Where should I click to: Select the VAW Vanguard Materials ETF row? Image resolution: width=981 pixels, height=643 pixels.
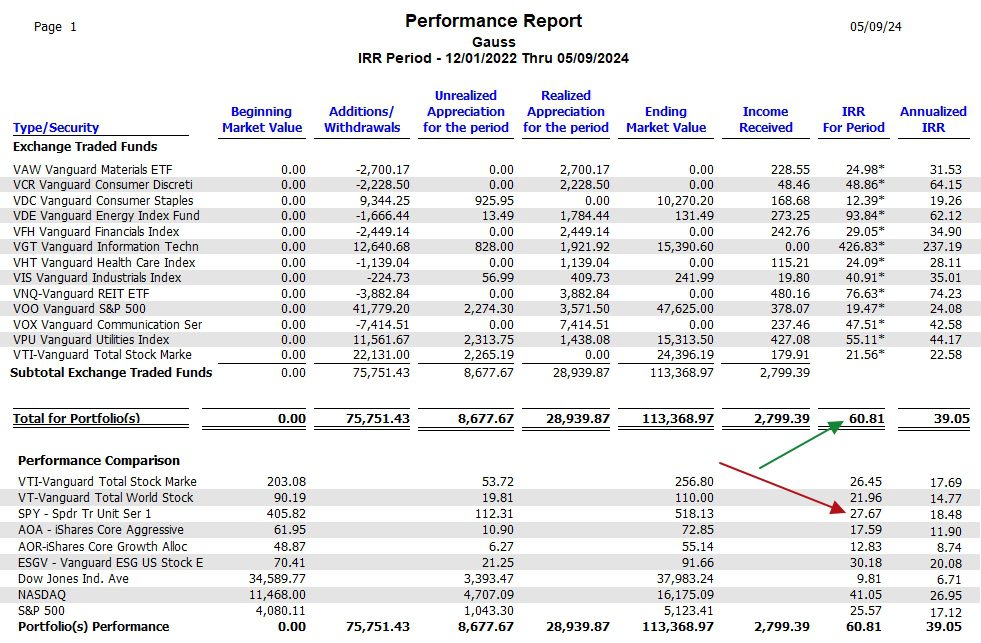[x=490, y=170]
